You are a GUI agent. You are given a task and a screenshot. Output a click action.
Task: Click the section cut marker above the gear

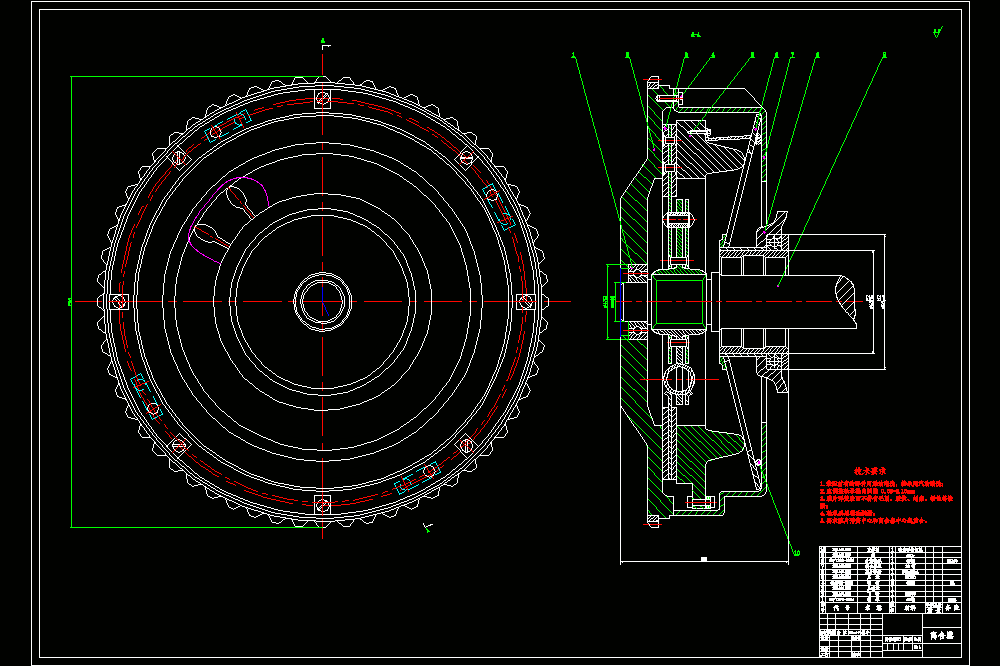point(325,44)
